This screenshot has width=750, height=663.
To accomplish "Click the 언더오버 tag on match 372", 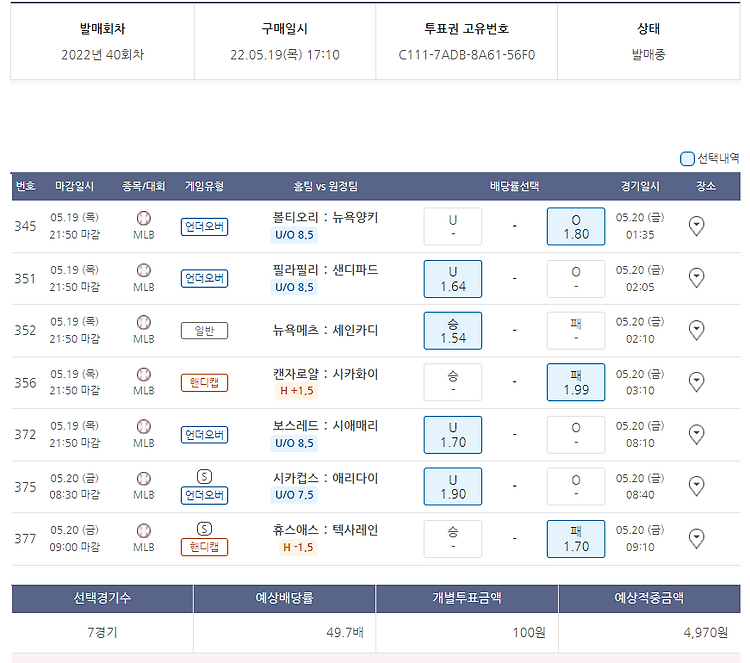I will point(204,435).
